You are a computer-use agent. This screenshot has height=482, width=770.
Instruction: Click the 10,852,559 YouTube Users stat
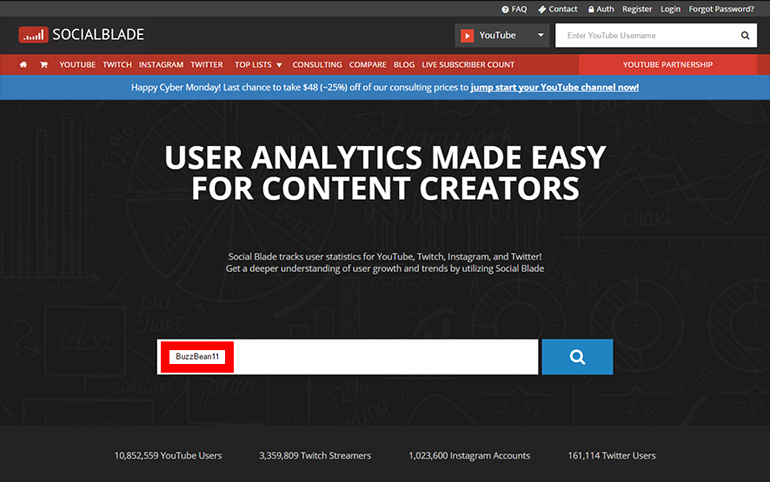(x=168, y=455)
